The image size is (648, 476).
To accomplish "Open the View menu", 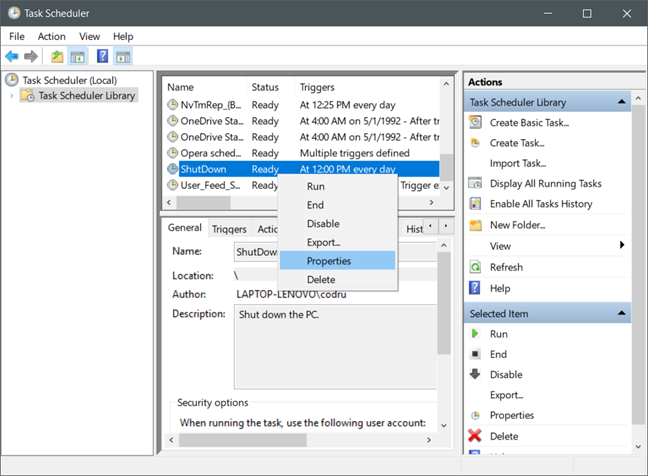I will (x=89, y=36).
